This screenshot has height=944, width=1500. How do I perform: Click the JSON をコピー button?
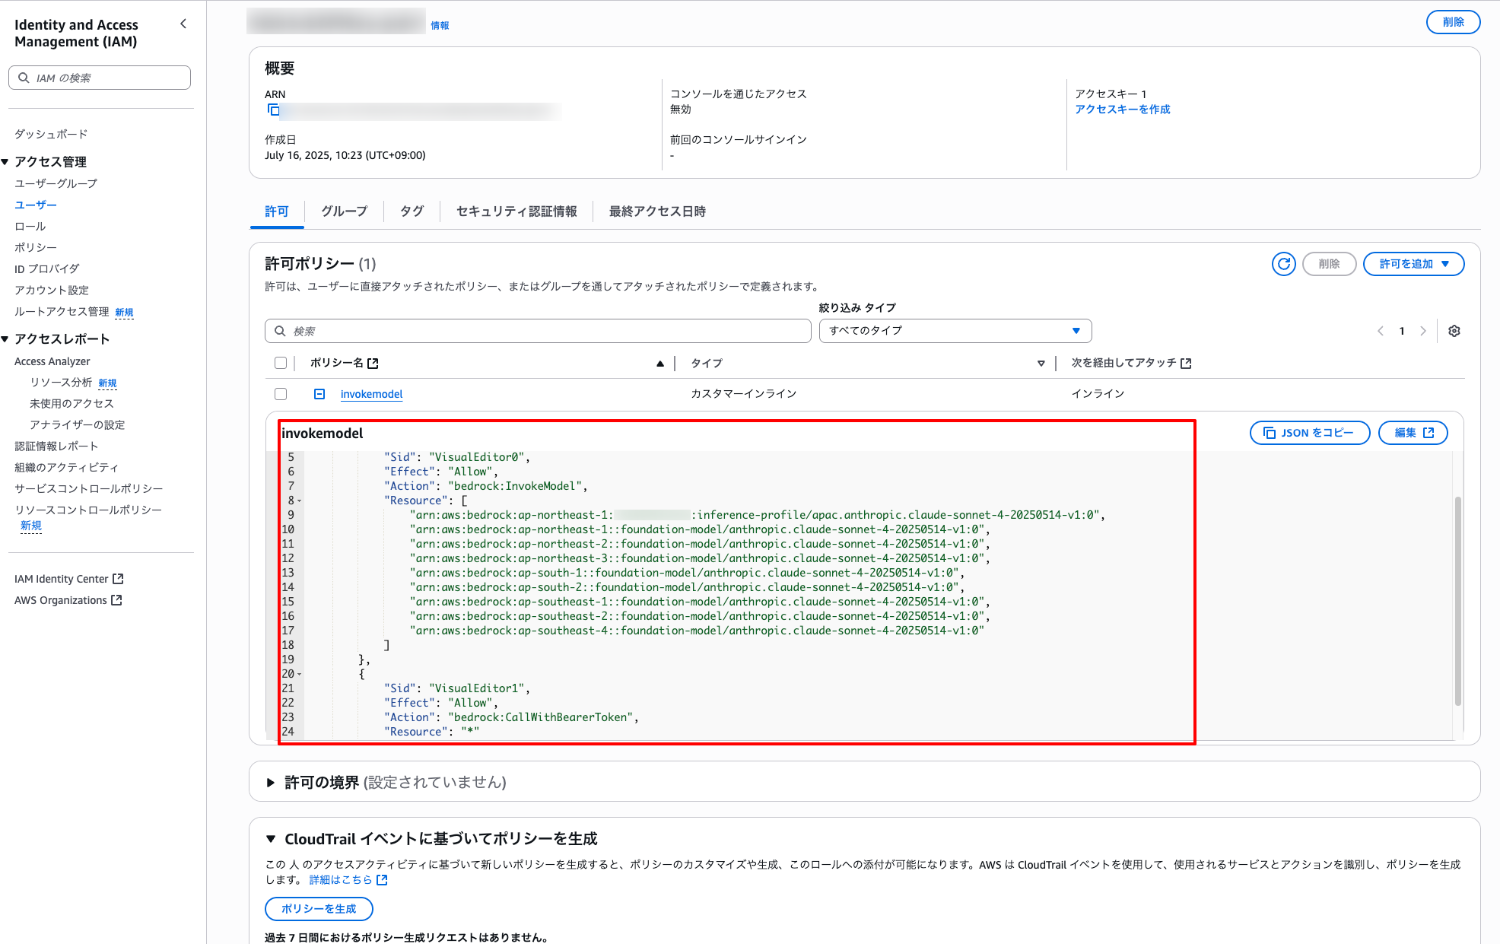coord(1310,433)
